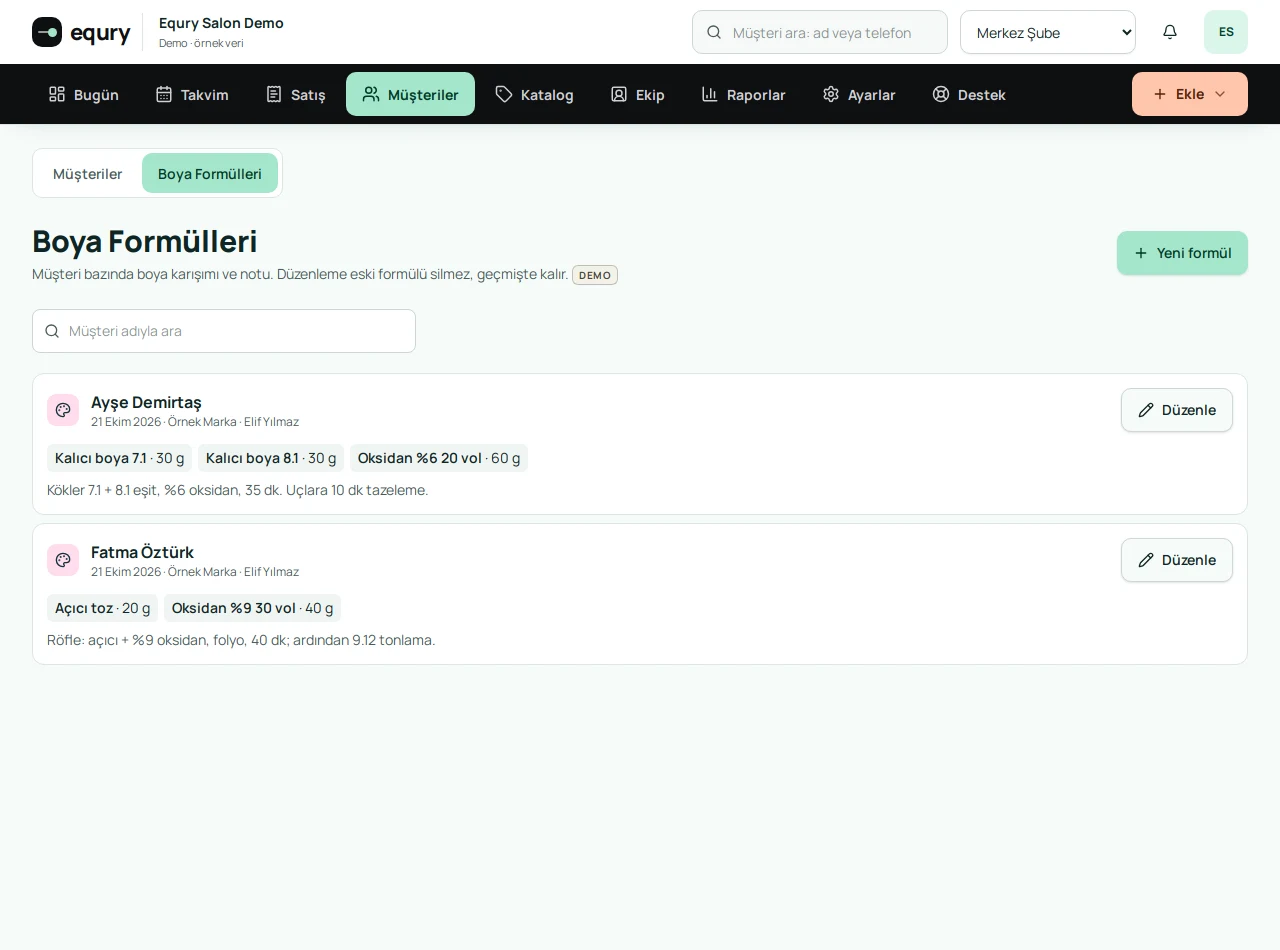Click the Ayşe Demirtaş customer name
Image resolution: width=1280 pixels, height=950 pixels.
click(x=146, y=402)
